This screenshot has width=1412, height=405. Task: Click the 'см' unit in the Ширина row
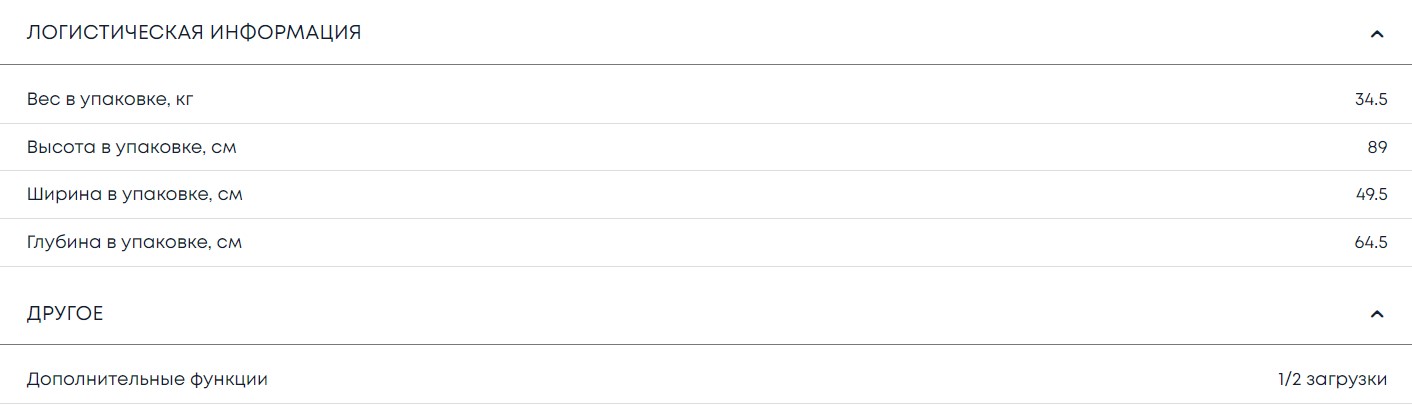coord(230,195)
